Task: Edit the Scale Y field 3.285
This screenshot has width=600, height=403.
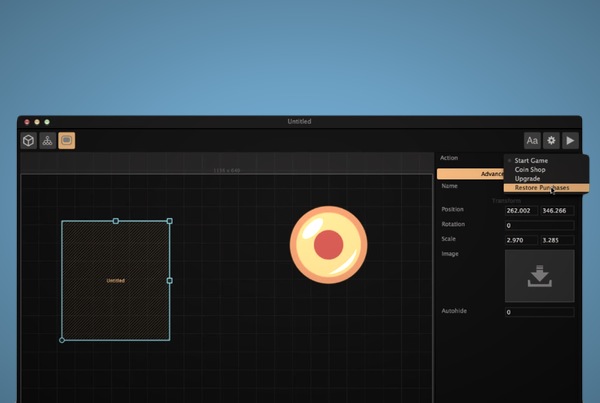Action: pyautogui.click(x=556, y=240)
